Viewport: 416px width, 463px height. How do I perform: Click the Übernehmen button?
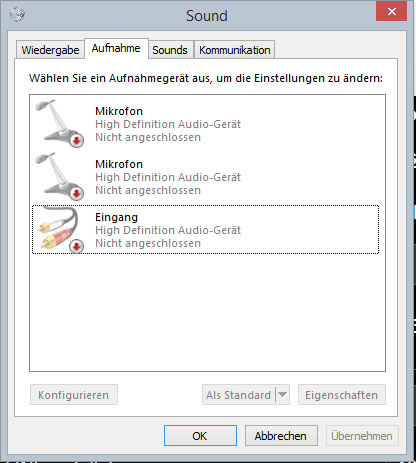(362, 435)
